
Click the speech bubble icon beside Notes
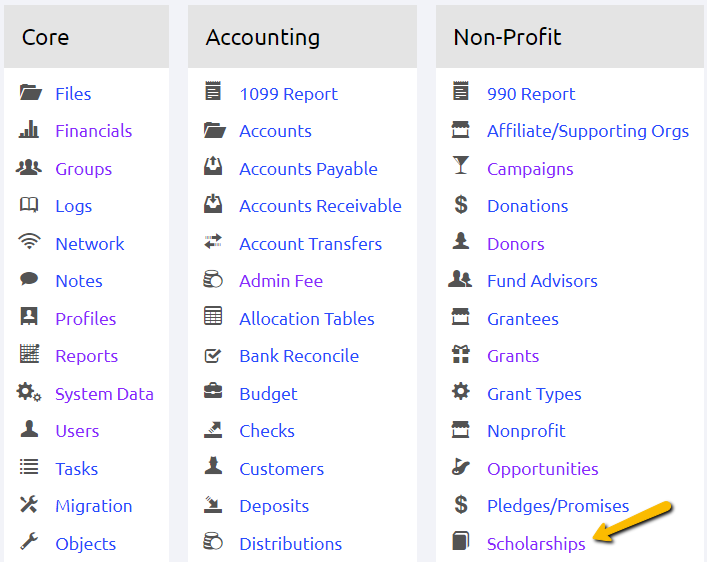(x=30, y=281)
